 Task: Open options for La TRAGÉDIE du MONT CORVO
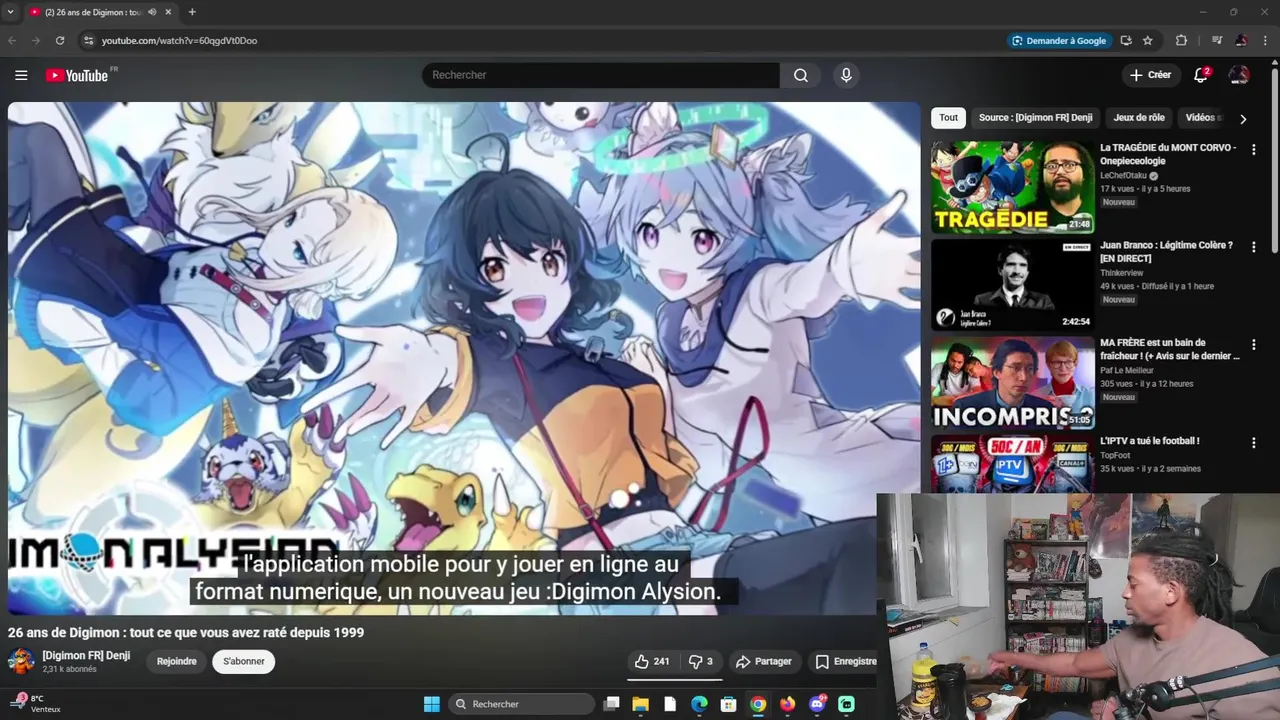(x=1253, y=149)
